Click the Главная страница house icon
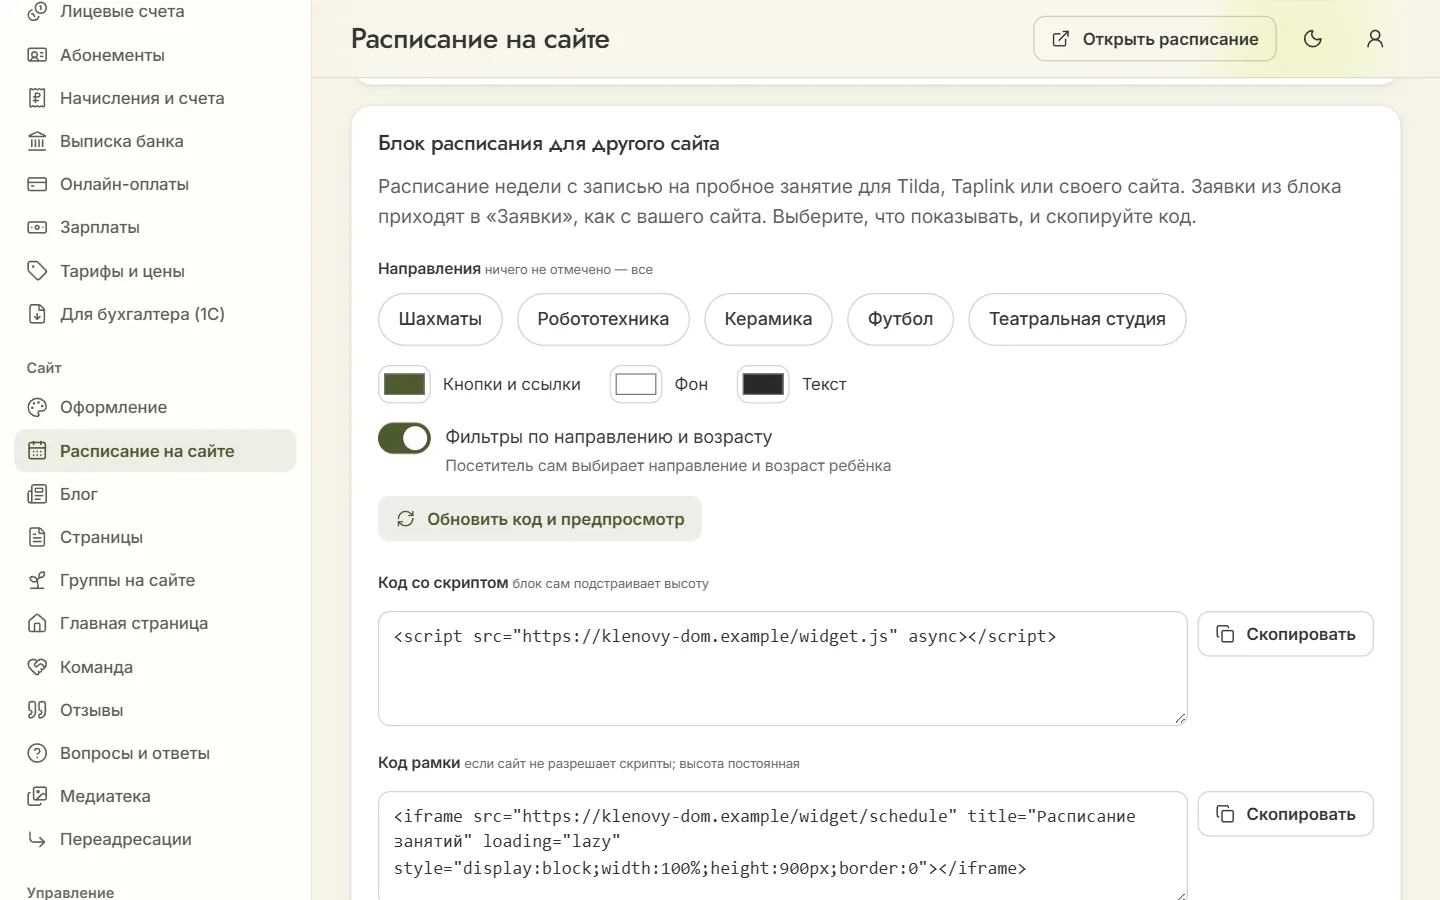 click(37, 623)
